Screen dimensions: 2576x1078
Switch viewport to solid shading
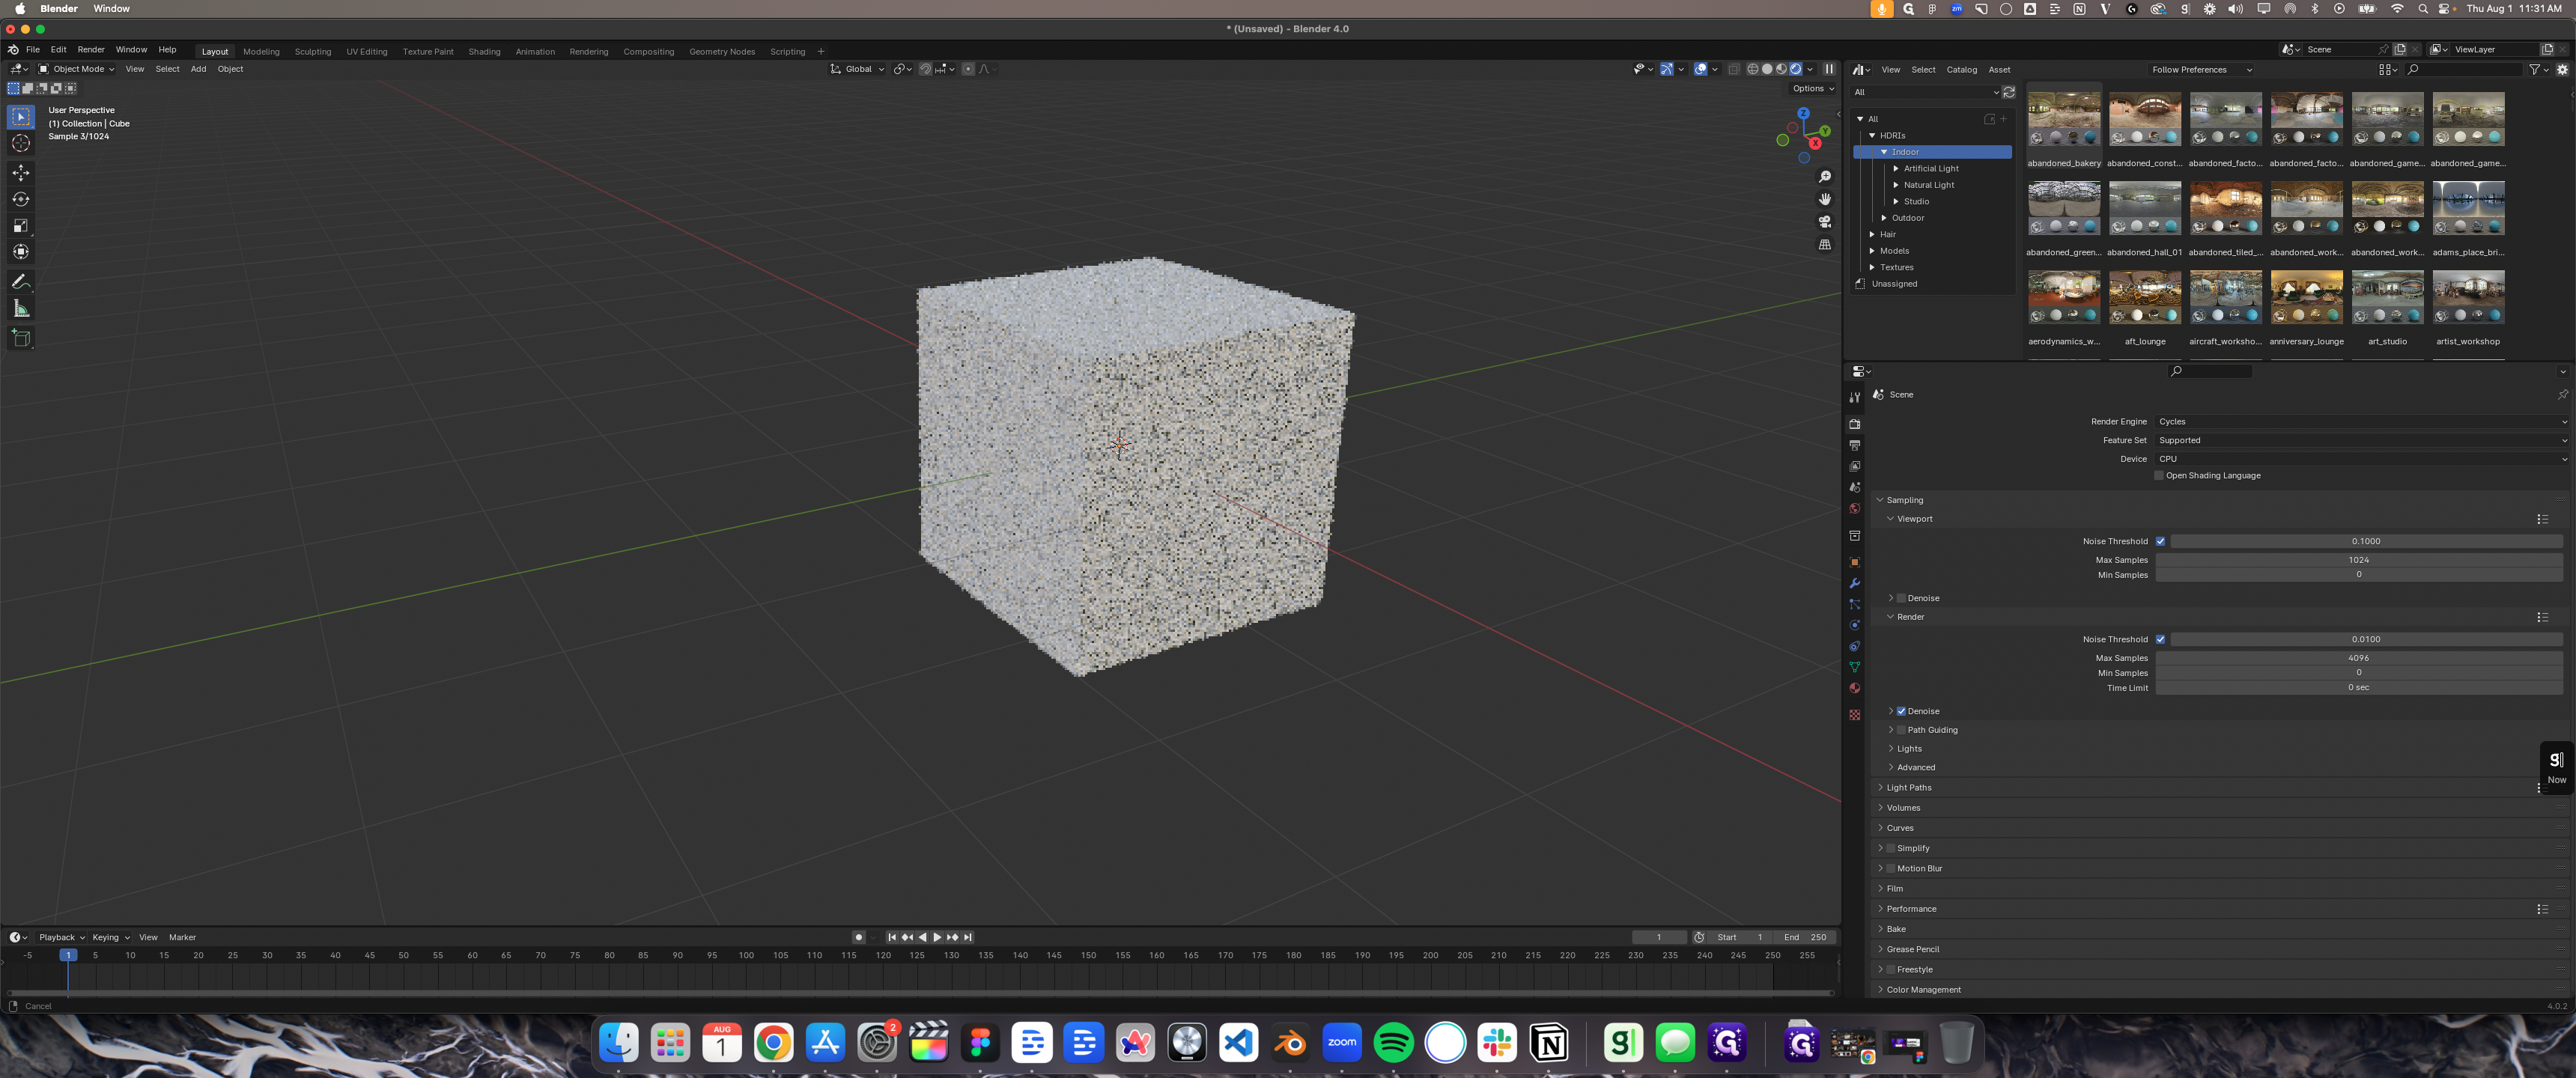1767,69
